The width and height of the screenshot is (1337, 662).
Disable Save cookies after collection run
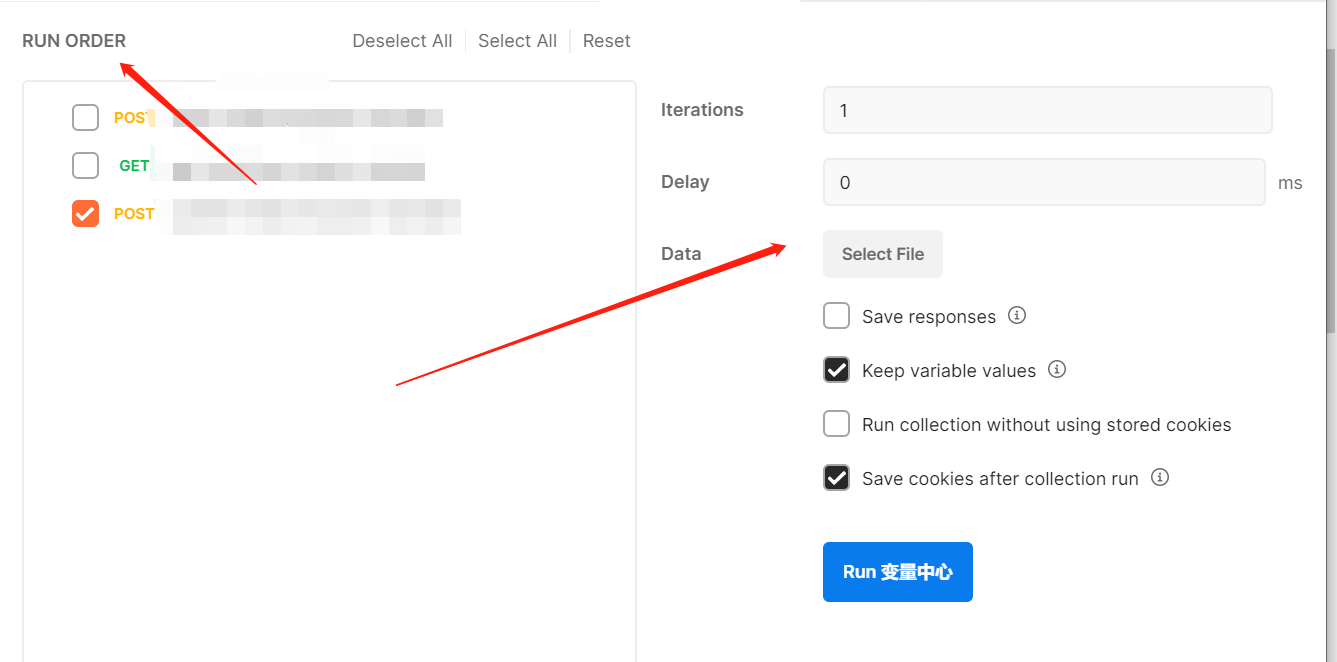pos(836,479)
